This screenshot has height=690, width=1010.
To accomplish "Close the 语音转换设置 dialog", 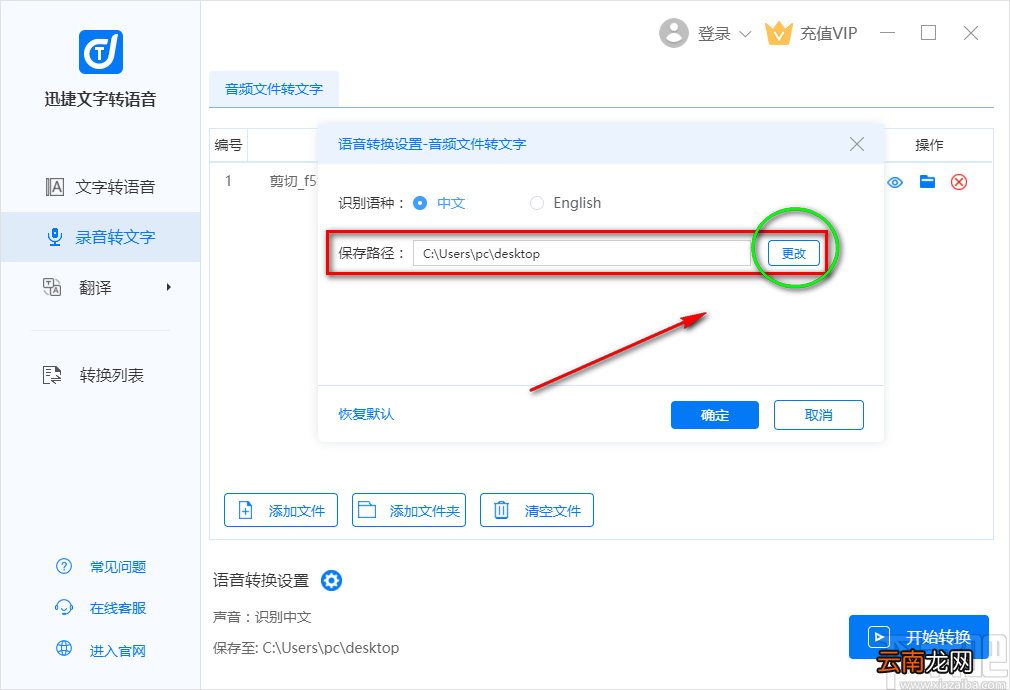I will (x=857, y=144).
